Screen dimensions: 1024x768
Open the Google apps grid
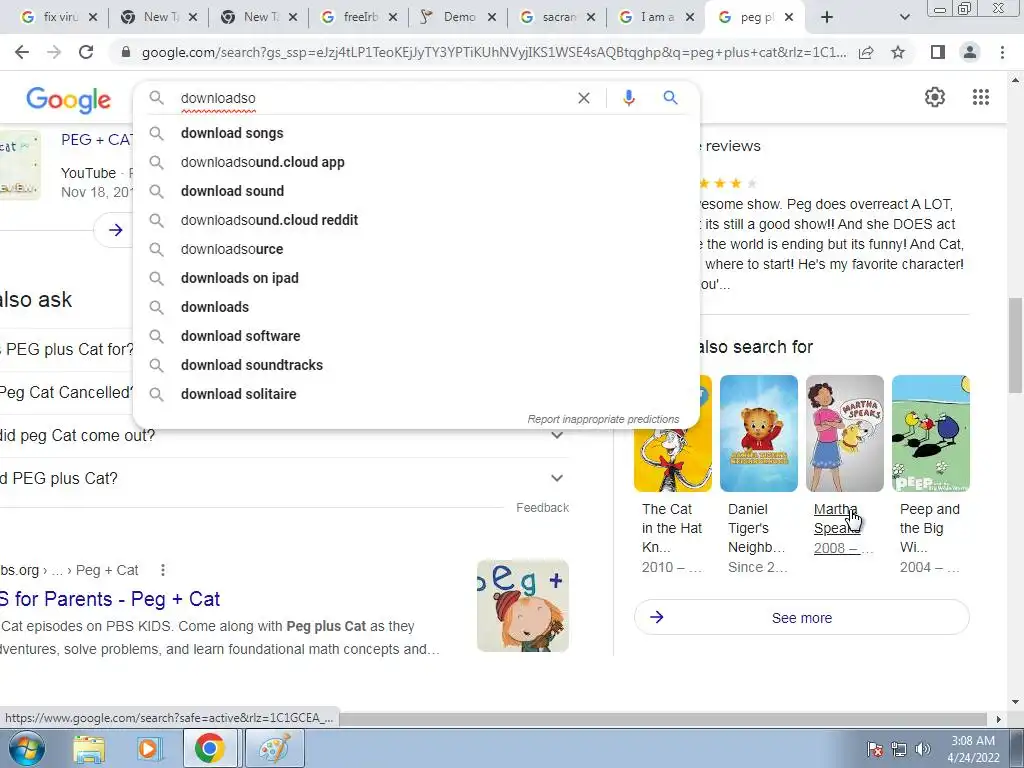tap(980, 97)
